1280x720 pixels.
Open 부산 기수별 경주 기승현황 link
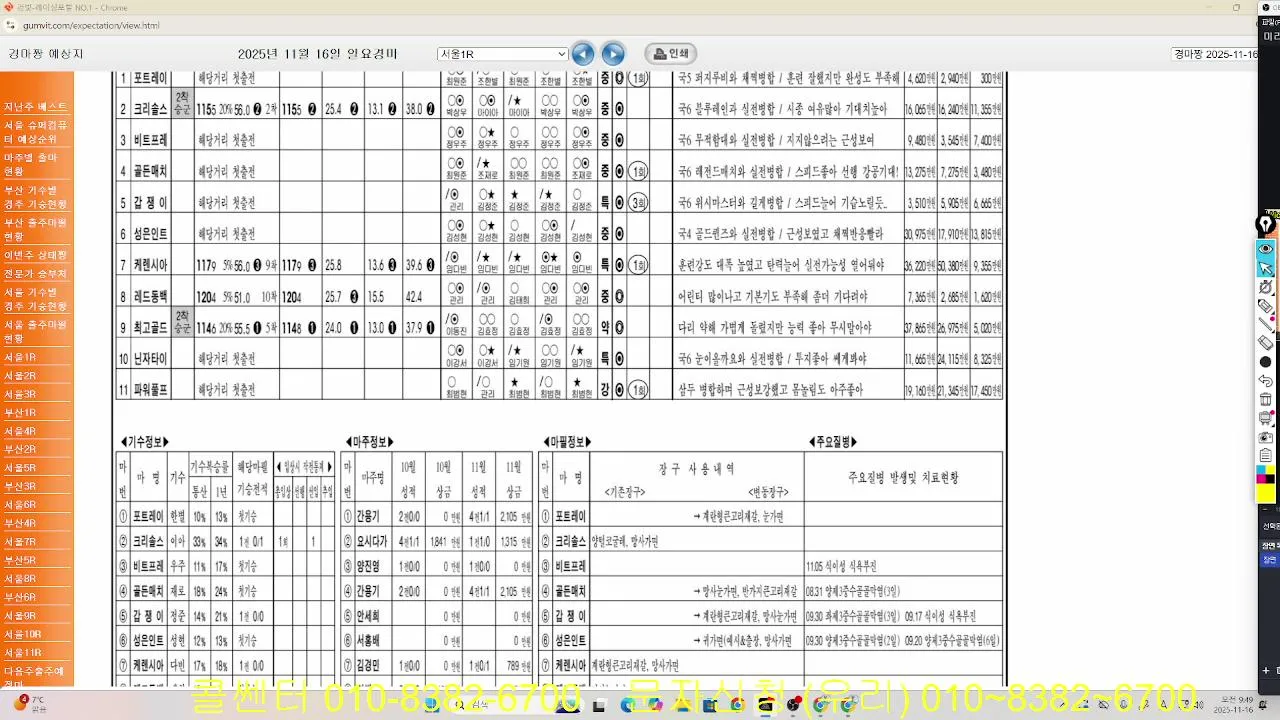click(x=36, y=197)
